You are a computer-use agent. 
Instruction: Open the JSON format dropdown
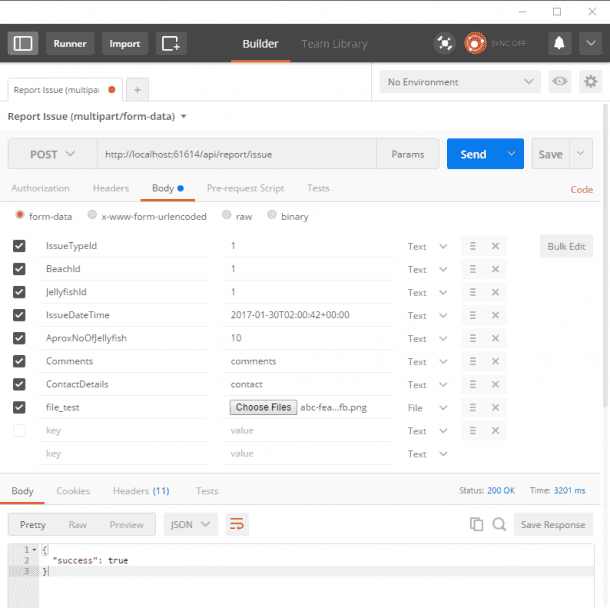coord(190,524)
